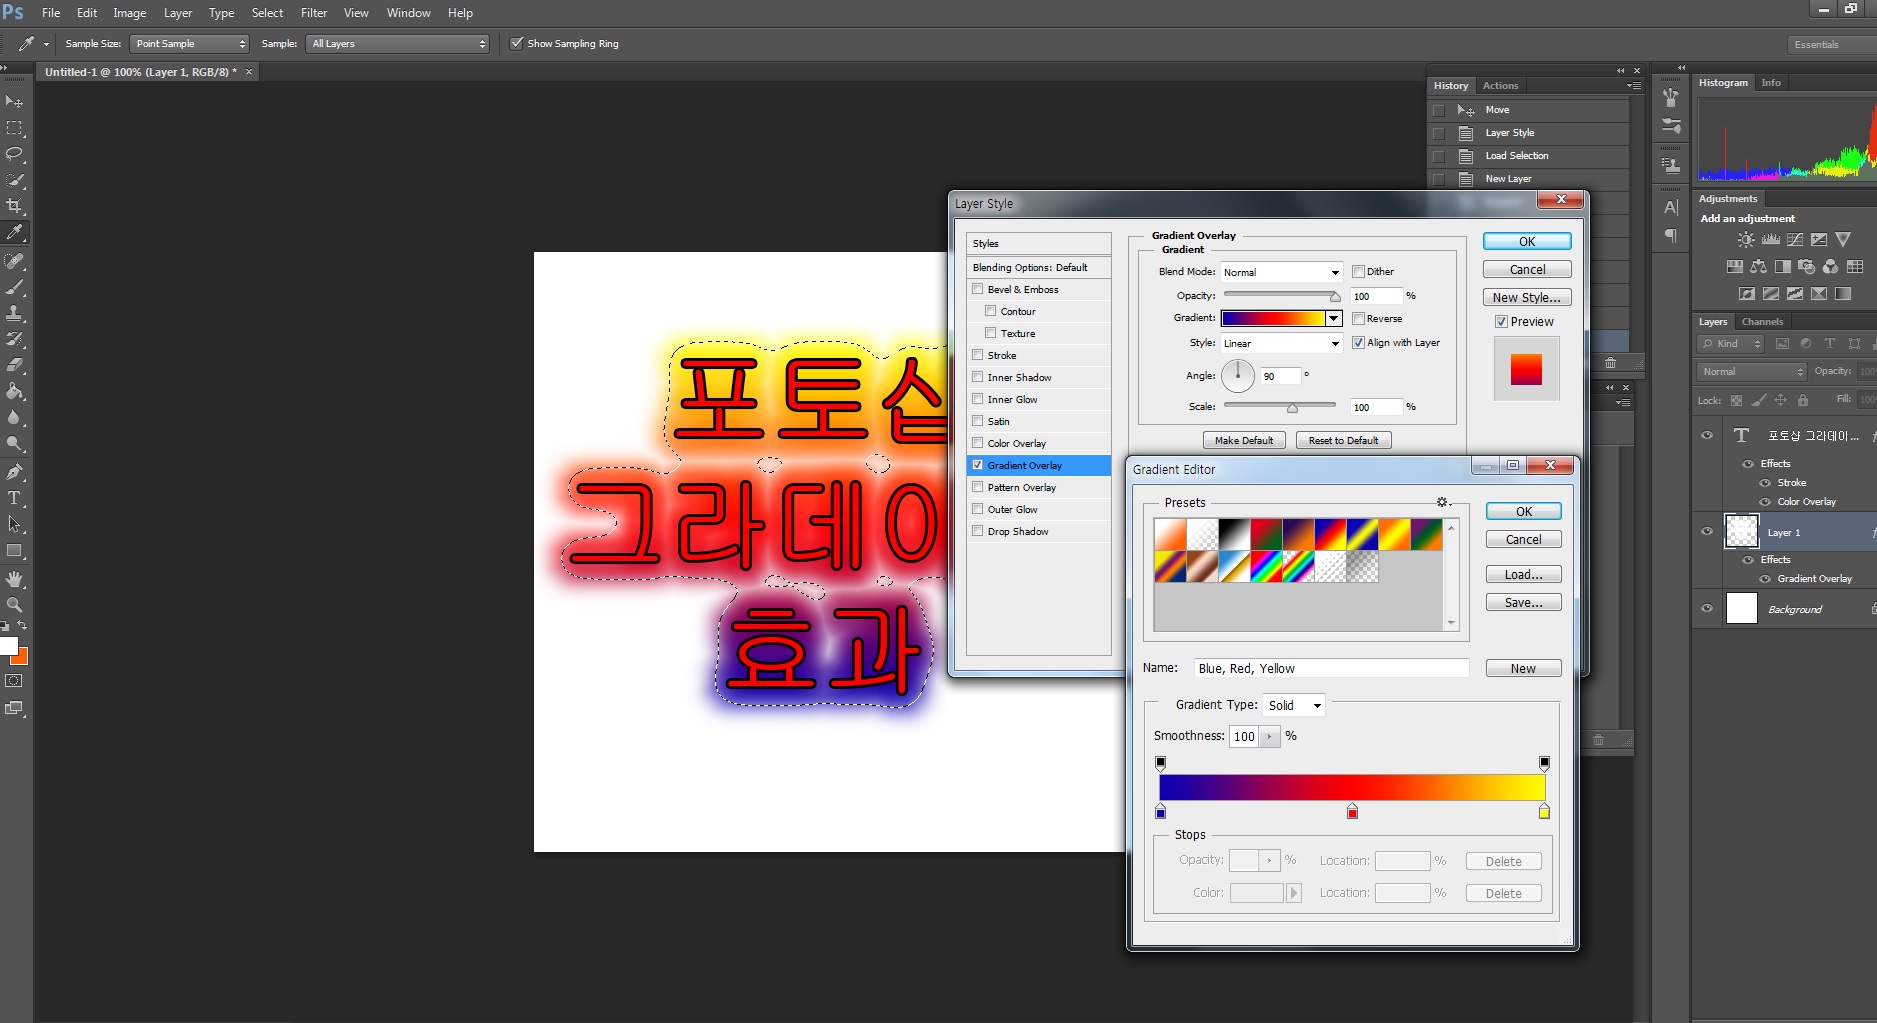Switch to the Channels tab

pyautogui.click(x=1762, y=322)
